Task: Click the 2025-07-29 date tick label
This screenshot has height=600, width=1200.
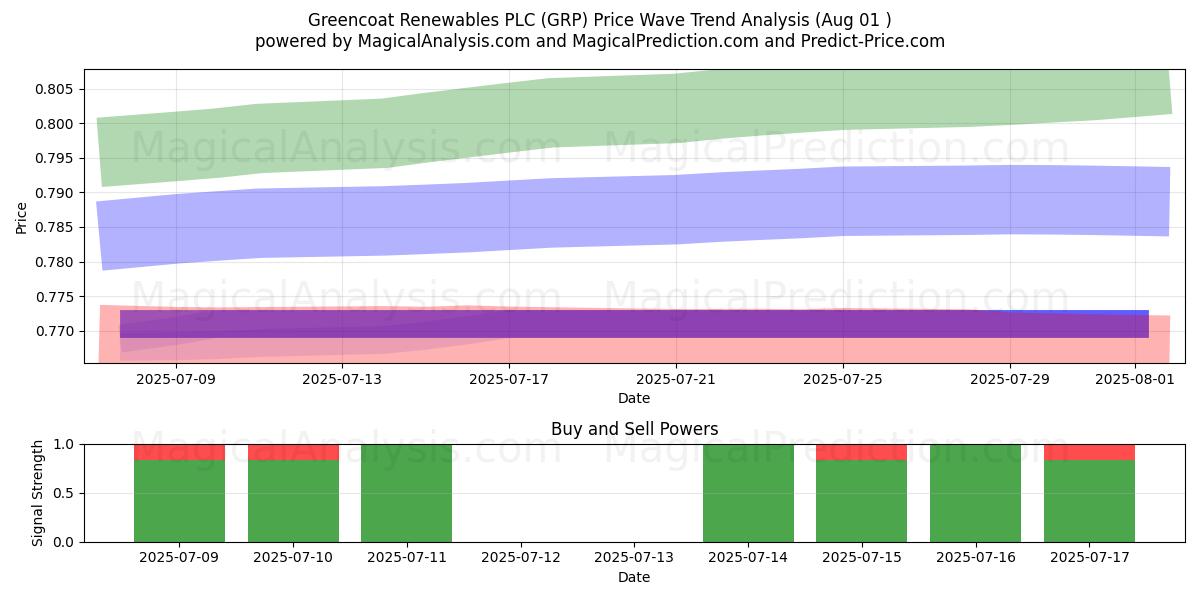Action: click(1009, 379)
